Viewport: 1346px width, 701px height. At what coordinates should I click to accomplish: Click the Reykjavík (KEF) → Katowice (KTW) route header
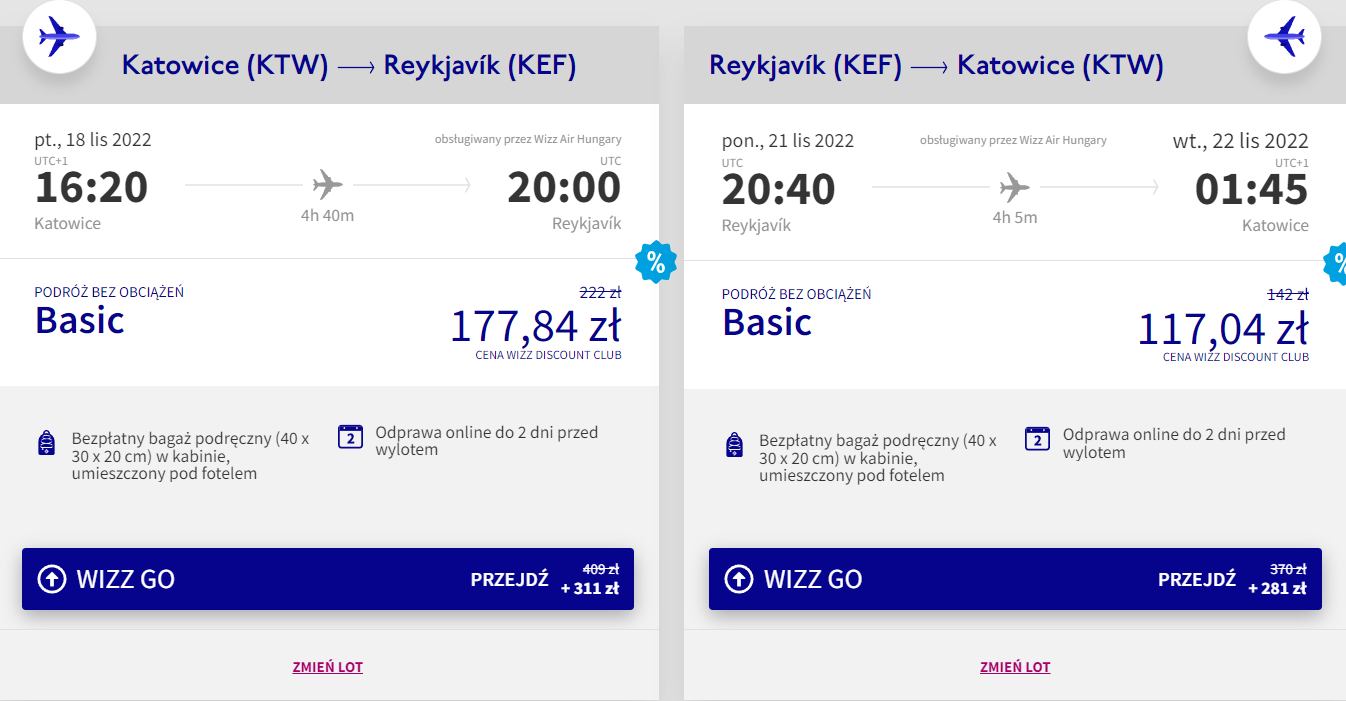[x=936, y=65]
